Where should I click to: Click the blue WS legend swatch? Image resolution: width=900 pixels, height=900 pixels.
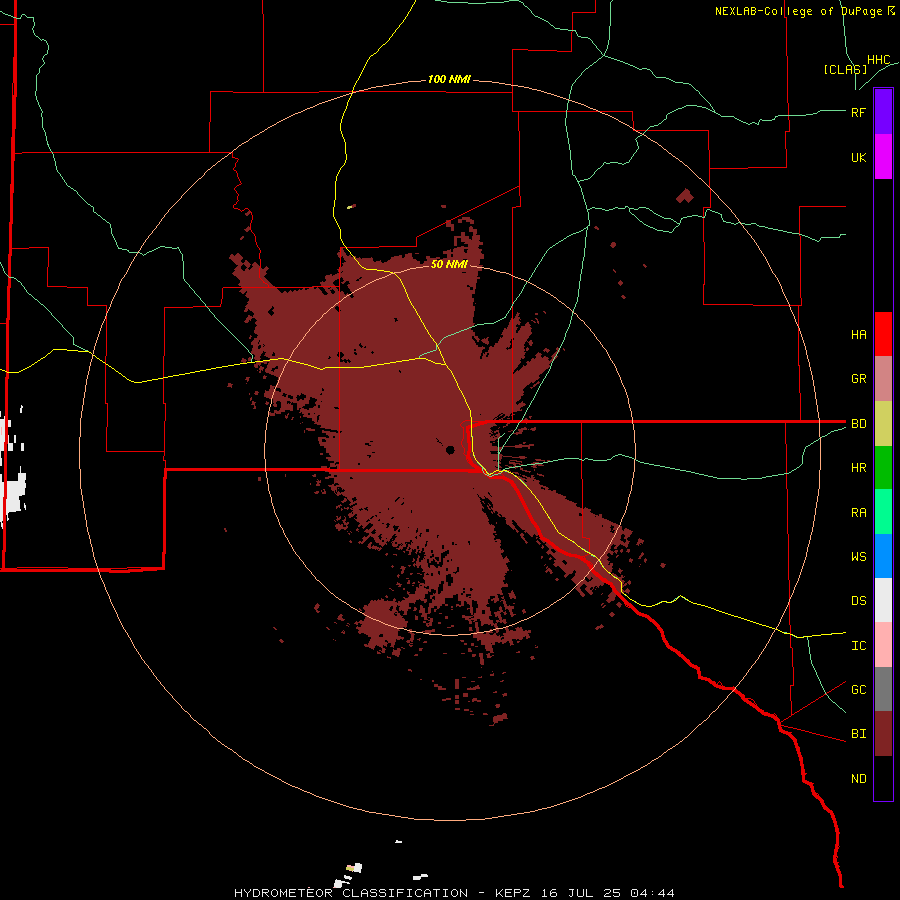coord(883,556)
